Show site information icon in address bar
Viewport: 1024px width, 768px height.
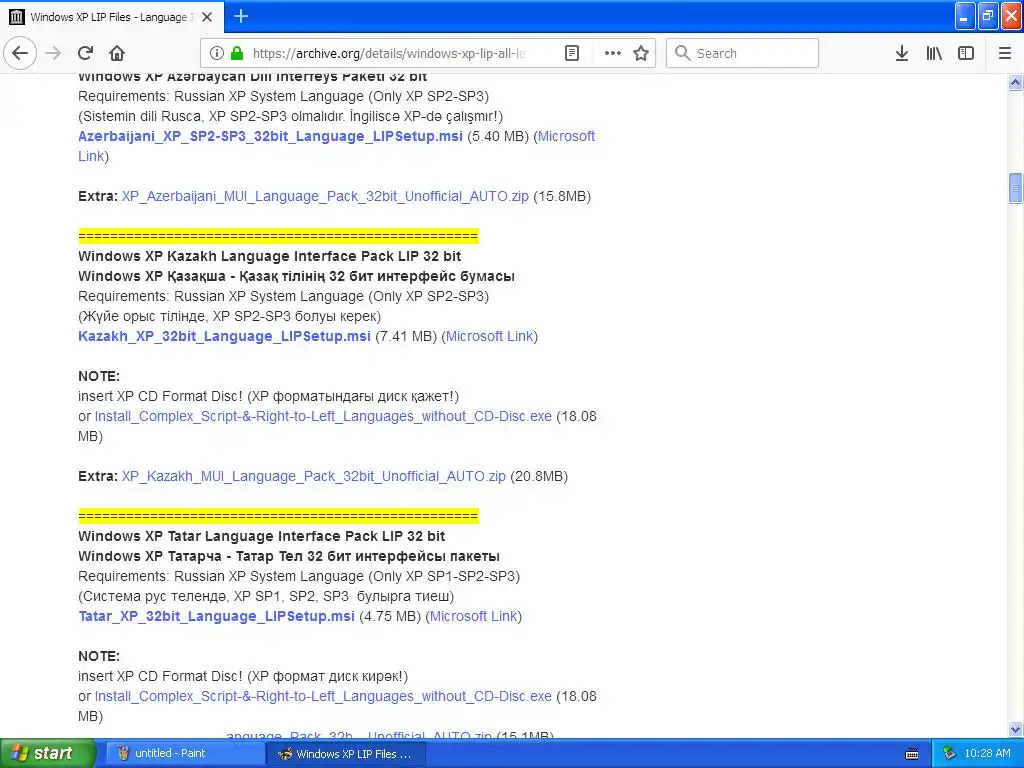217,53
